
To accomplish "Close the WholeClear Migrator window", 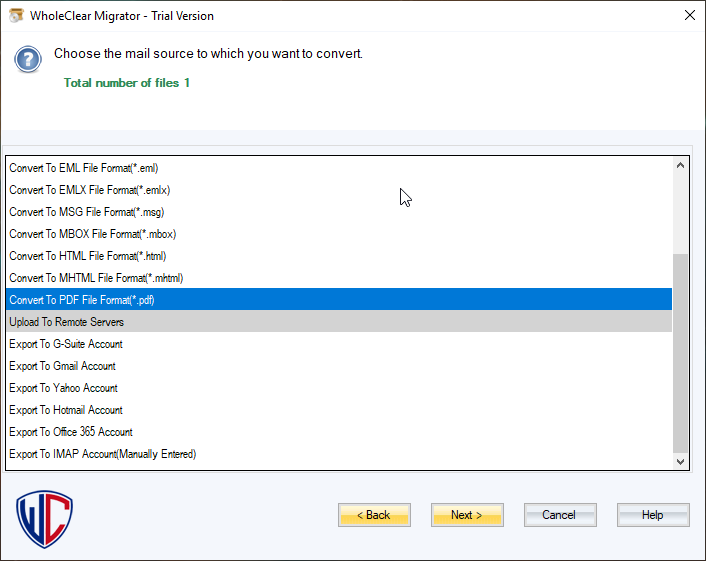I will pos(689,16).
